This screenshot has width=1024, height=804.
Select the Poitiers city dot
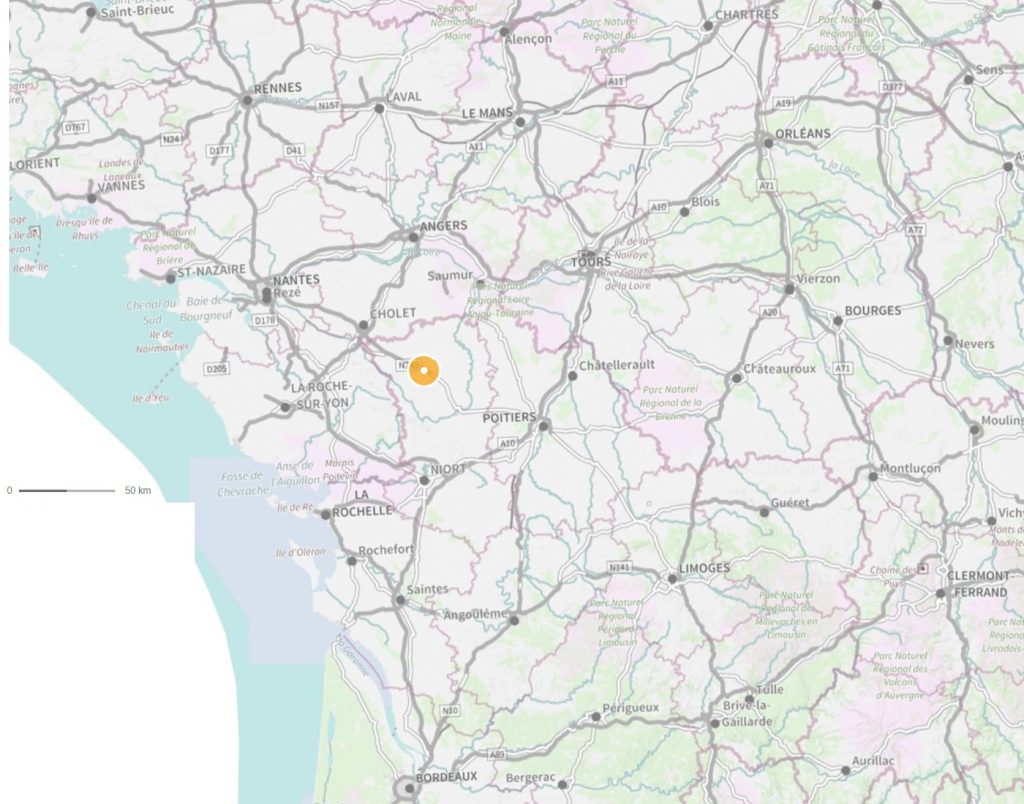(544, 426)
